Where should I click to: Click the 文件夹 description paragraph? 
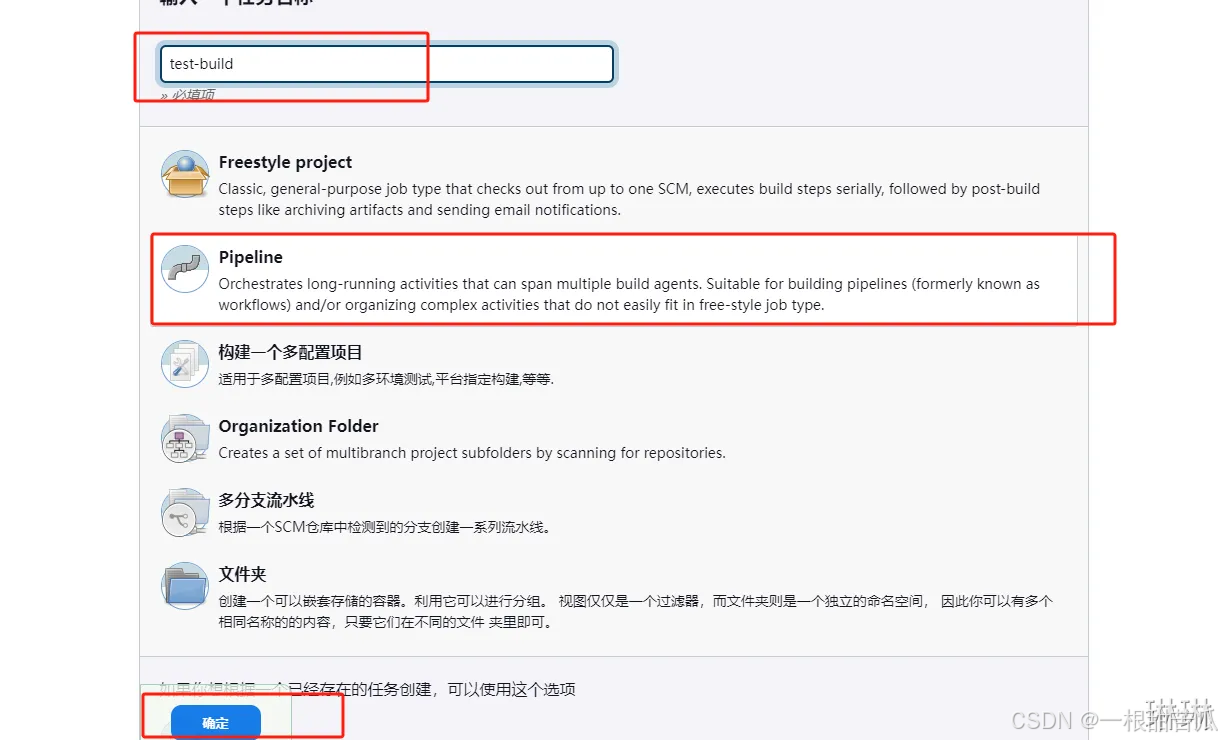click(636, 612)
